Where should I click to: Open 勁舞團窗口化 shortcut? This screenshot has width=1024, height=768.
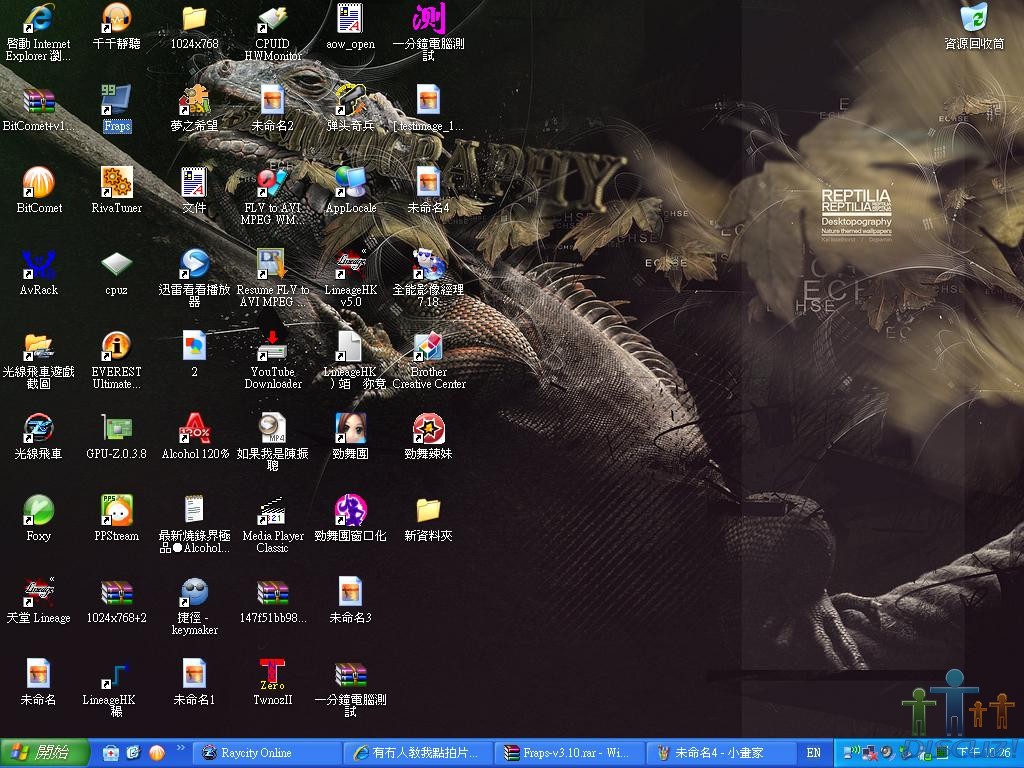click(350, 510)
